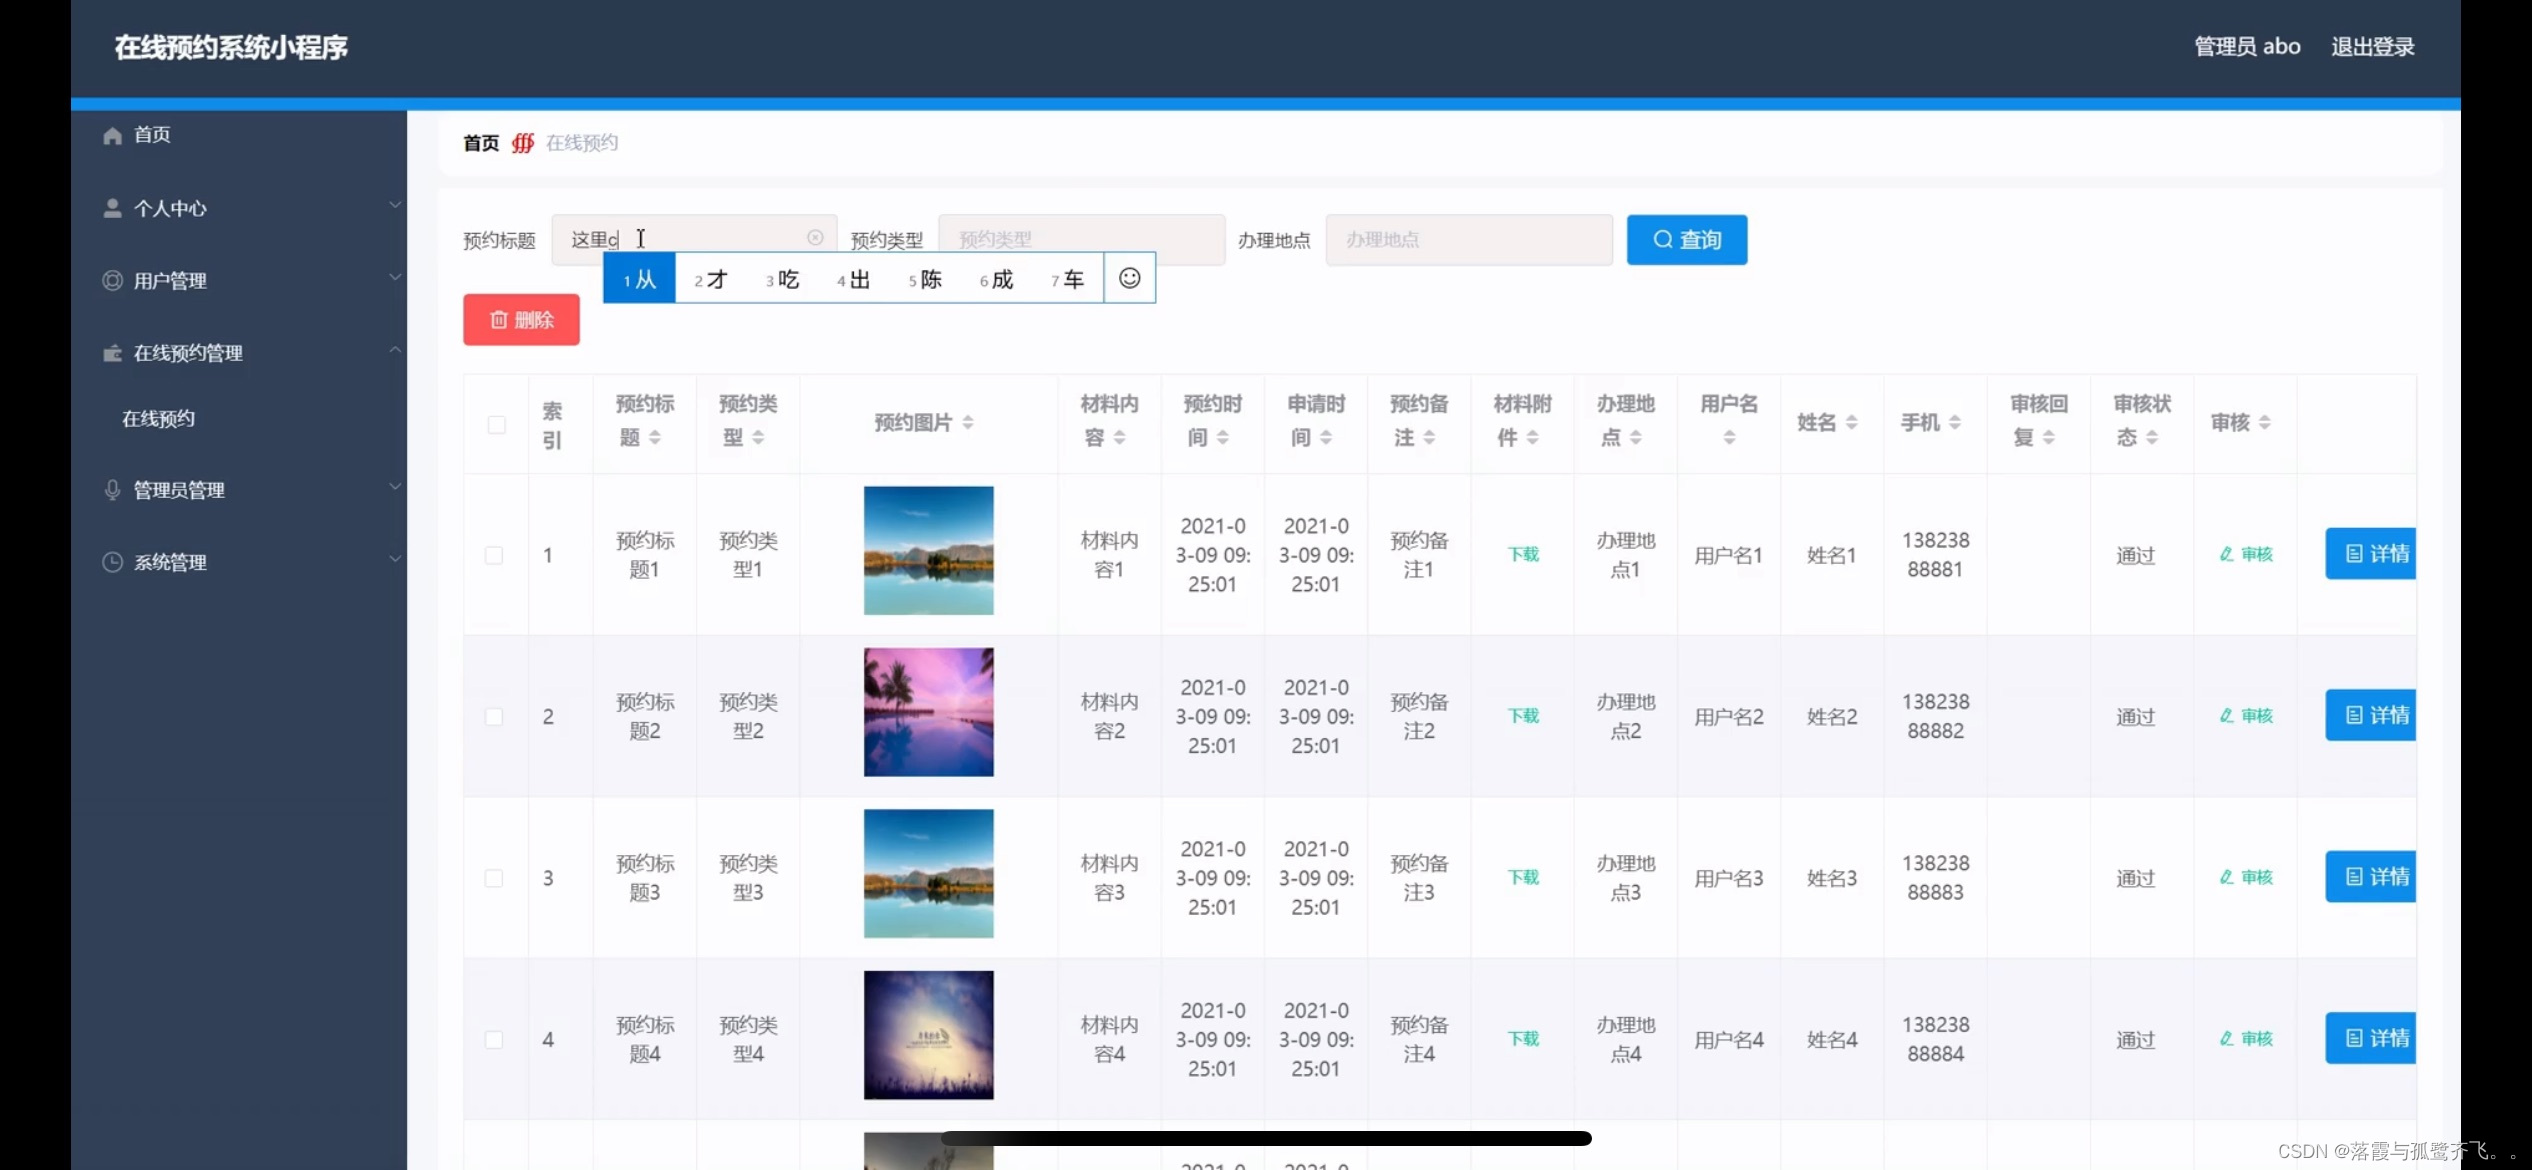This screenshot has height=1170, width=2532.
Task: Click the 办理地点2 table cell
Action: [1626, 716]
